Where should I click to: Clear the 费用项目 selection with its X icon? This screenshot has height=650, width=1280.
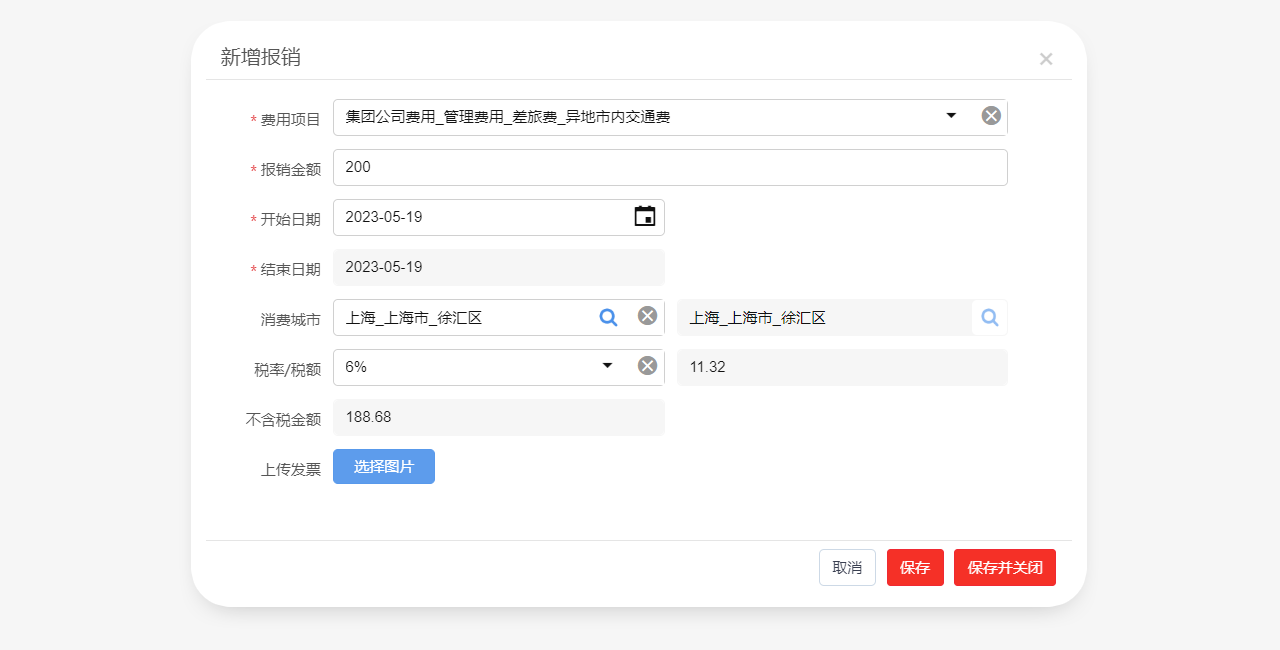991,116
